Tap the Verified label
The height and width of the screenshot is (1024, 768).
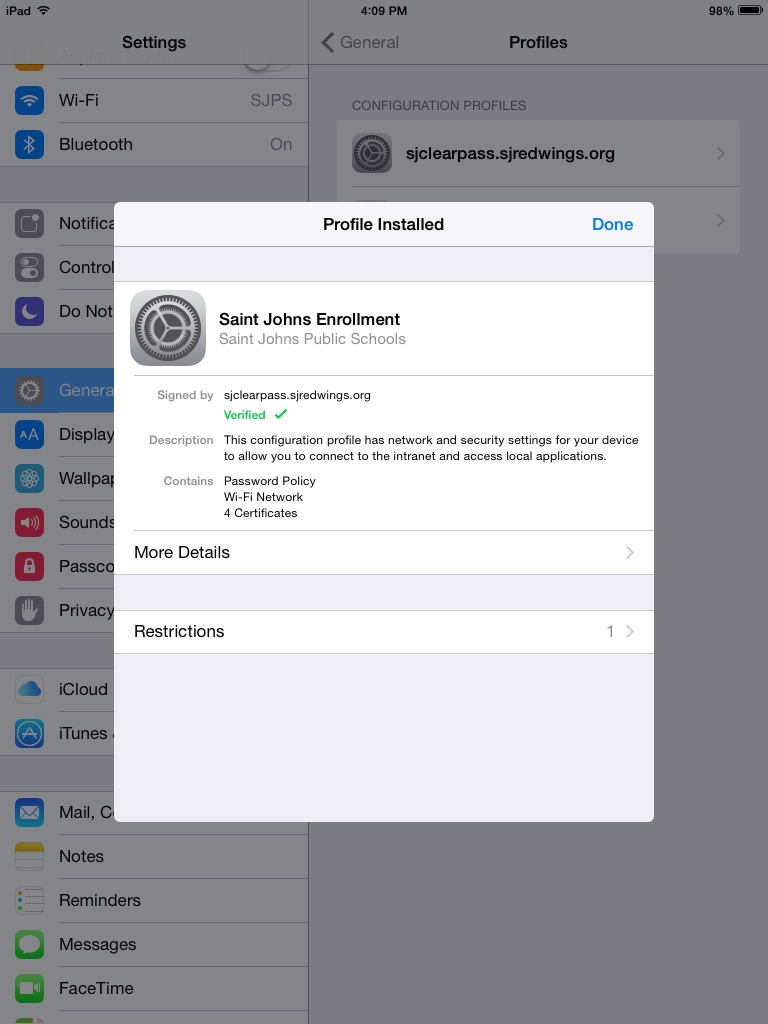pyautogui.click(x=244, y=415)
